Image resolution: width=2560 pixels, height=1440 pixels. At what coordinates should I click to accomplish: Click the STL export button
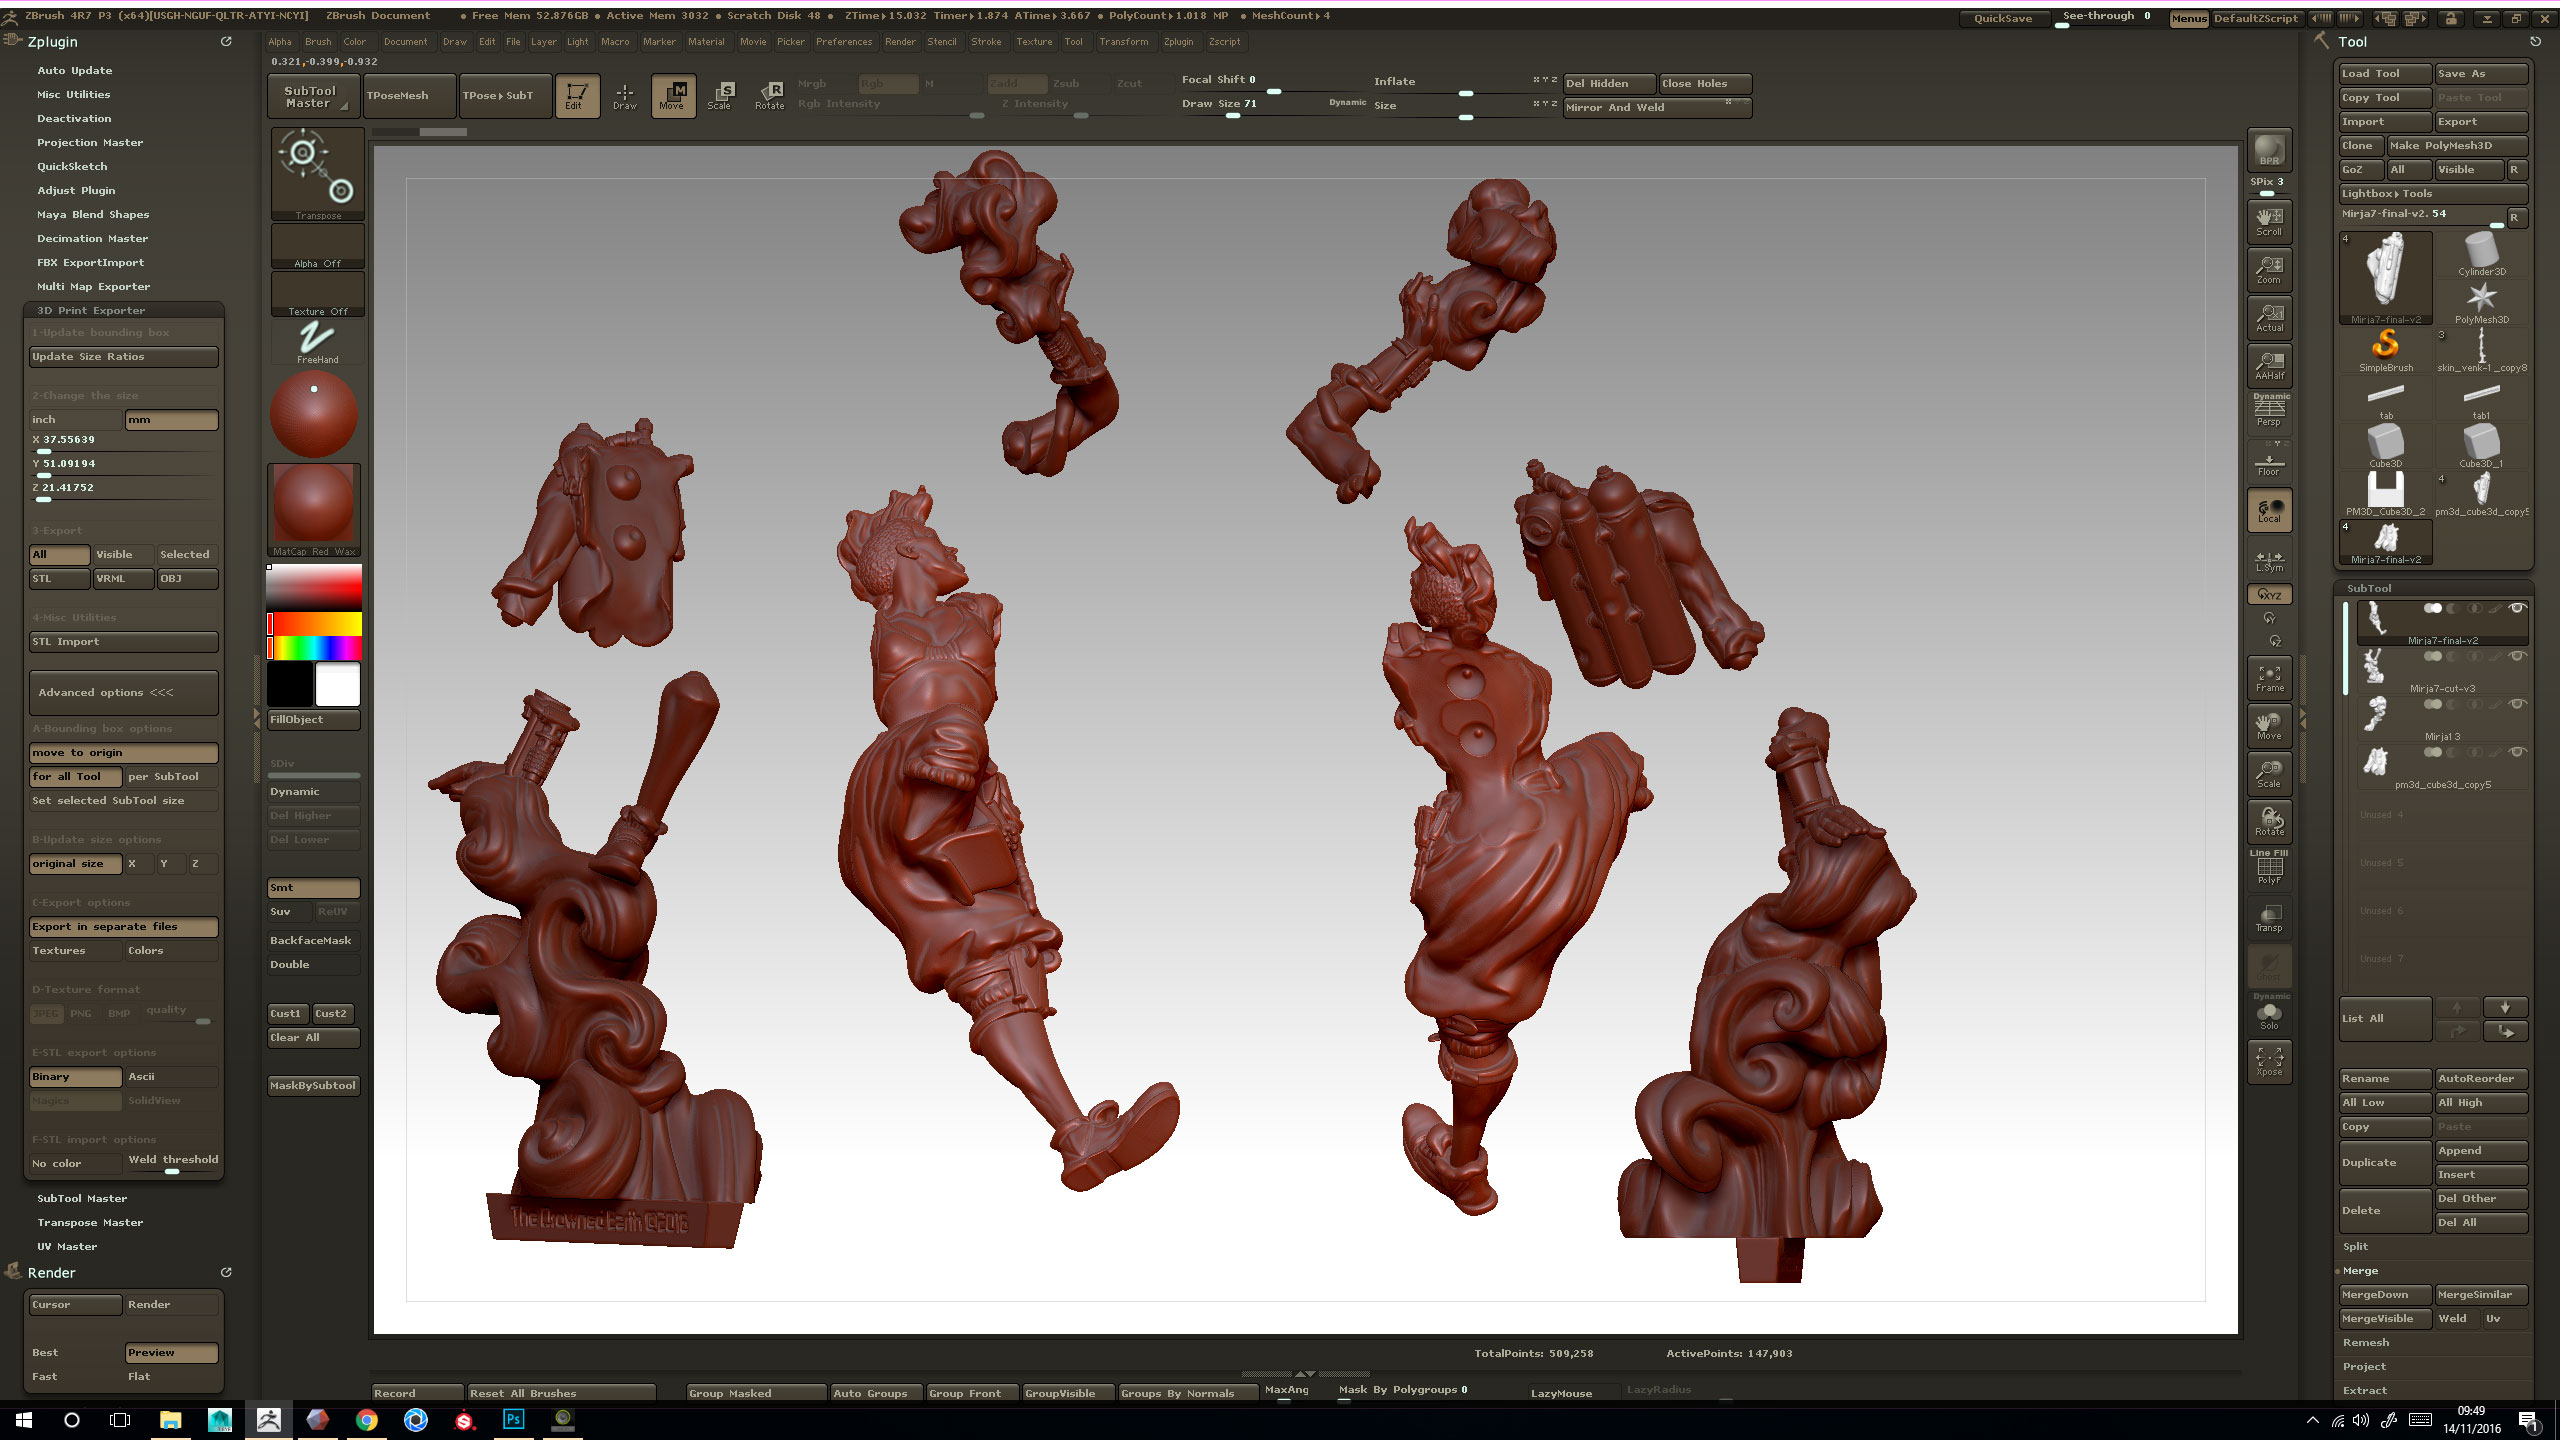coord(60,579)
